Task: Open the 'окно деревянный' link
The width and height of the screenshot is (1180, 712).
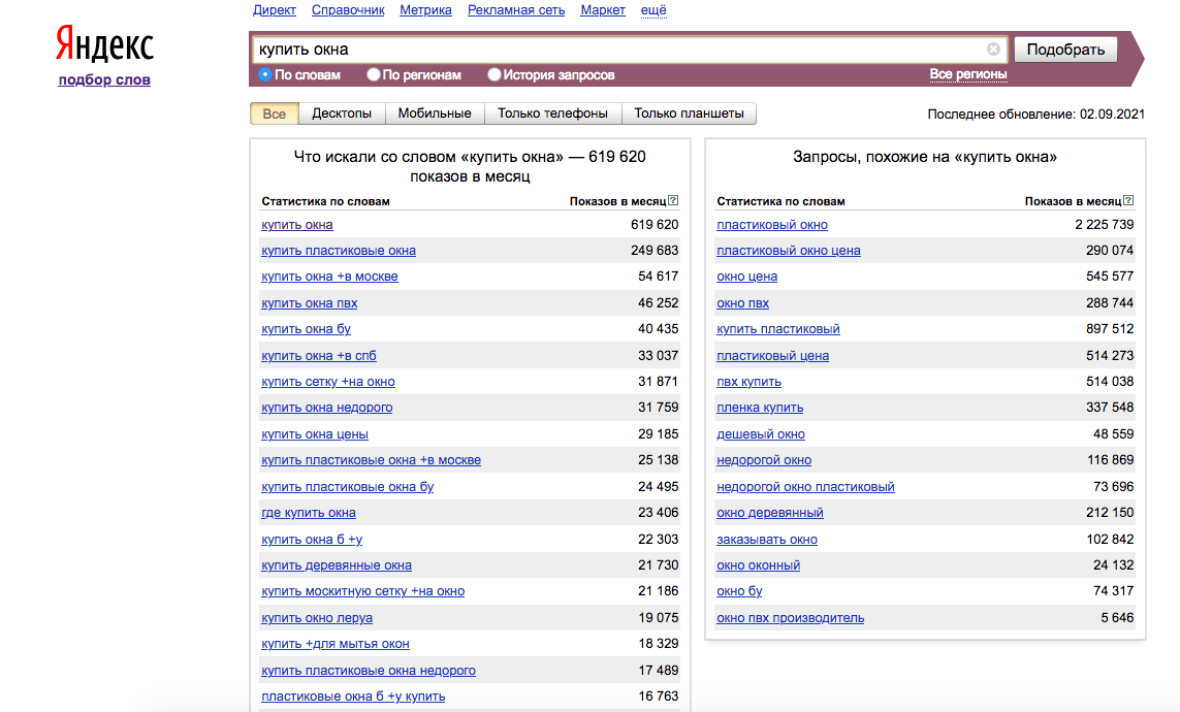Action: (x=770, y=513)
